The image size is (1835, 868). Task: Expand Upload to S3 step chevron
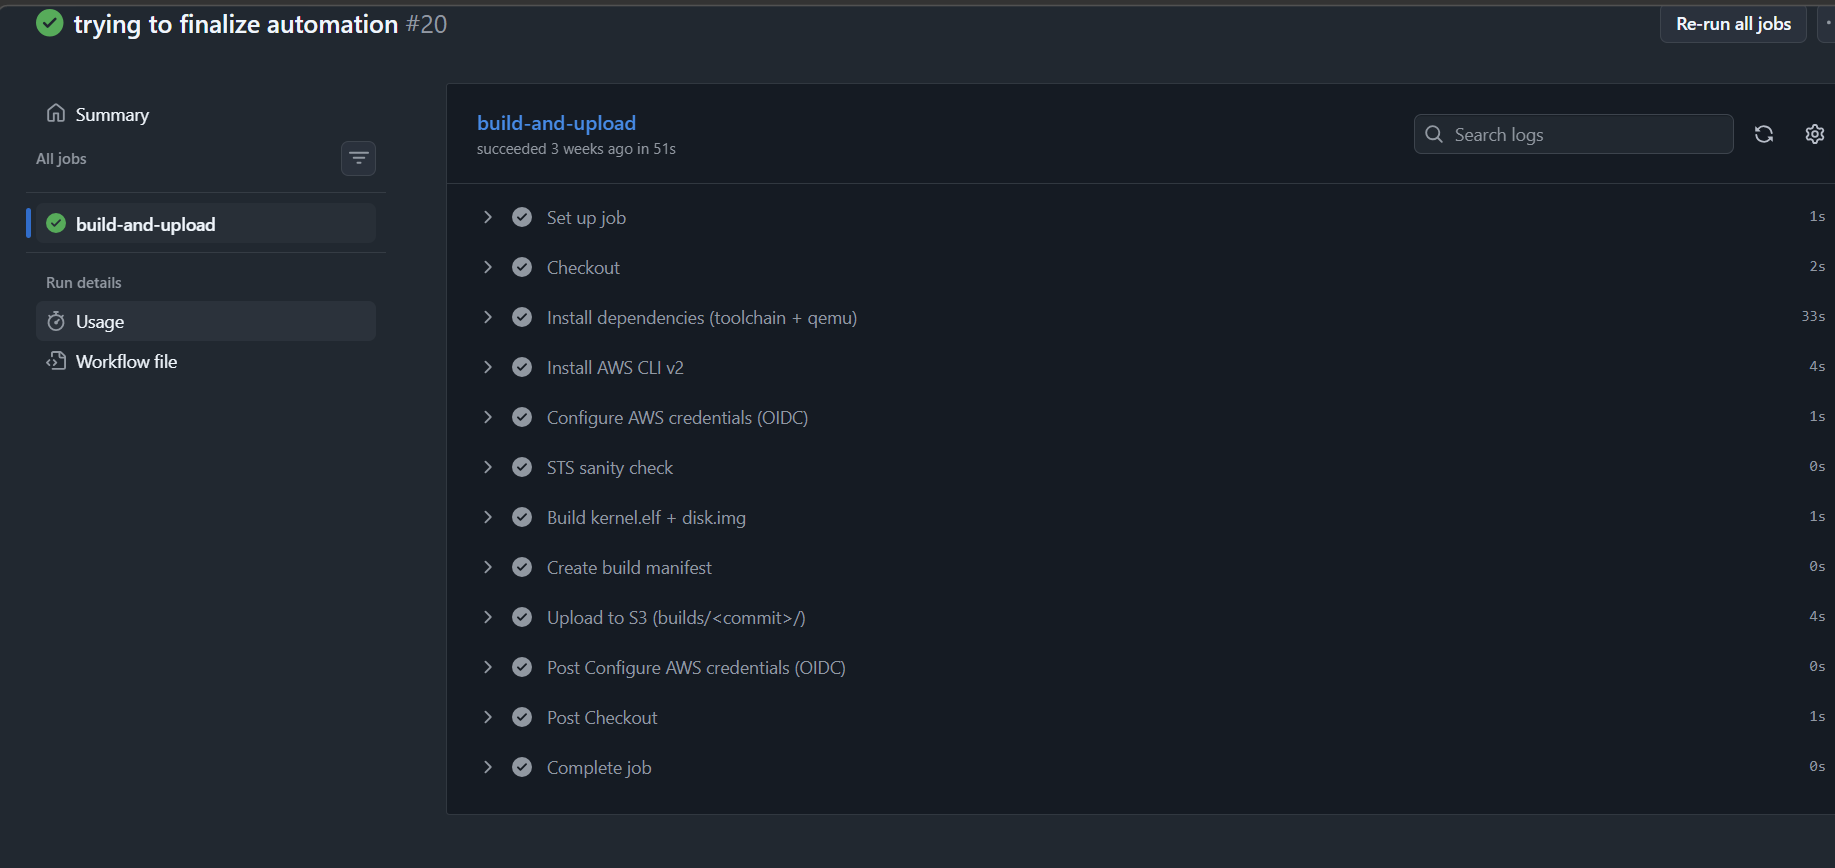[488, 617]
